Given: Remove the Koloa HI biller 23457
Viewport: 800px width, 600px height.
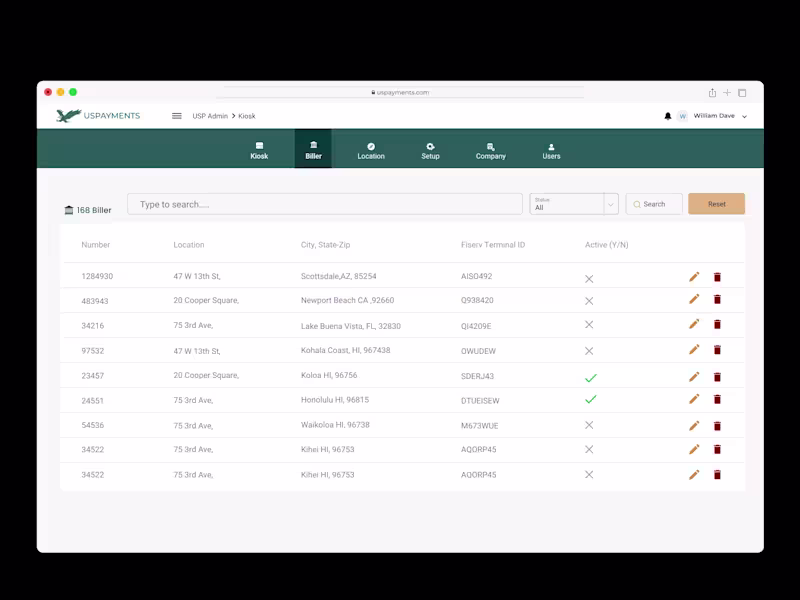Looking at the screenshot, I should click(717, 377).
